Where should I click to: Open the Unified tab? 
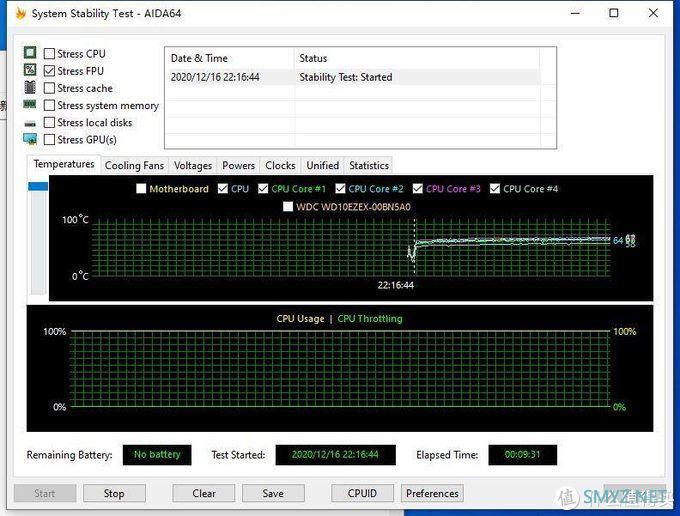pyautogui.click(x=323, y=166)
